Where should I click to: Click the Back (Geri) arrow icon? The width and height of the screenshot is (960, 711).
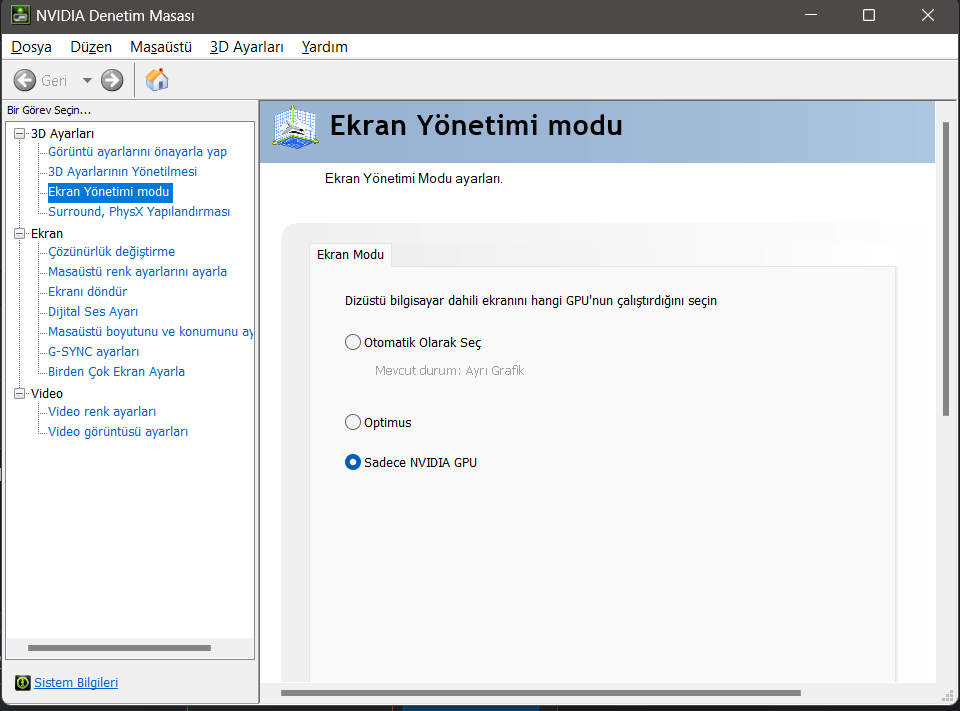[25, 80]
